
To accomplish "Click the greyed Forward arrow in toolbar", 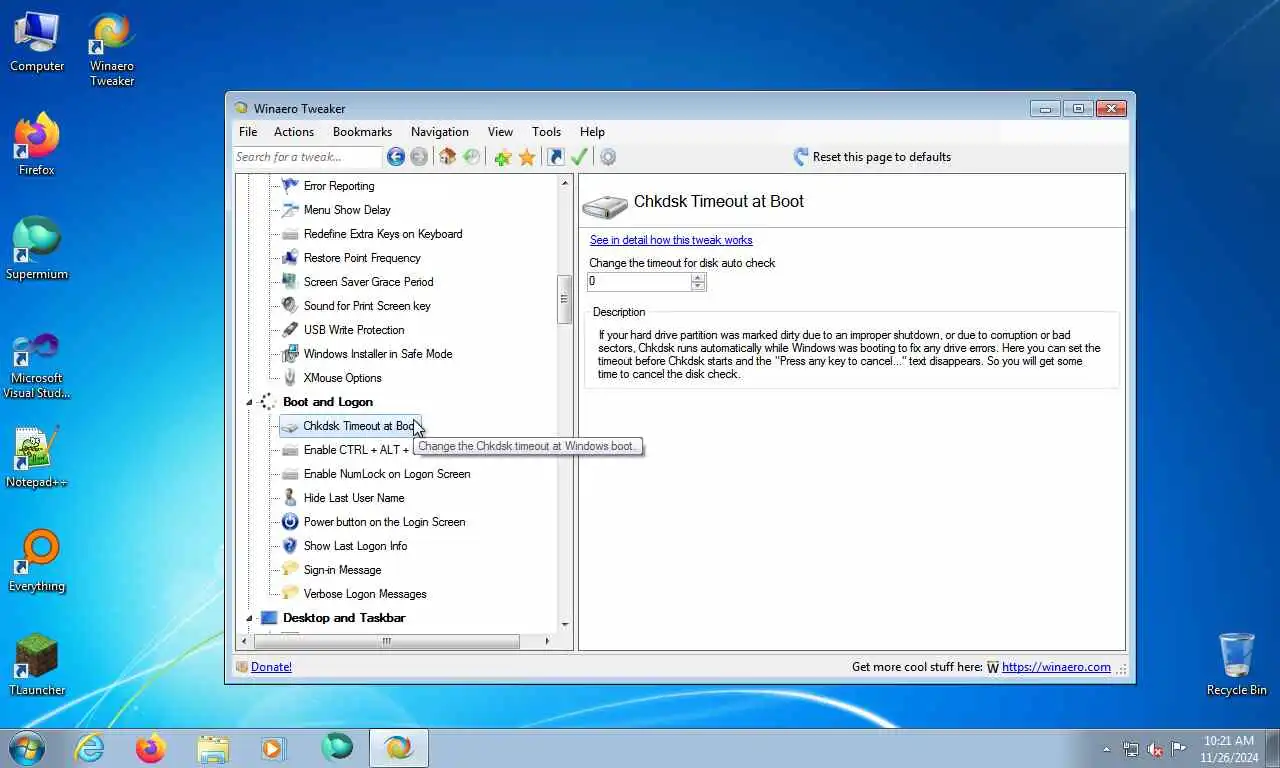I will click(x=419, y=157).
